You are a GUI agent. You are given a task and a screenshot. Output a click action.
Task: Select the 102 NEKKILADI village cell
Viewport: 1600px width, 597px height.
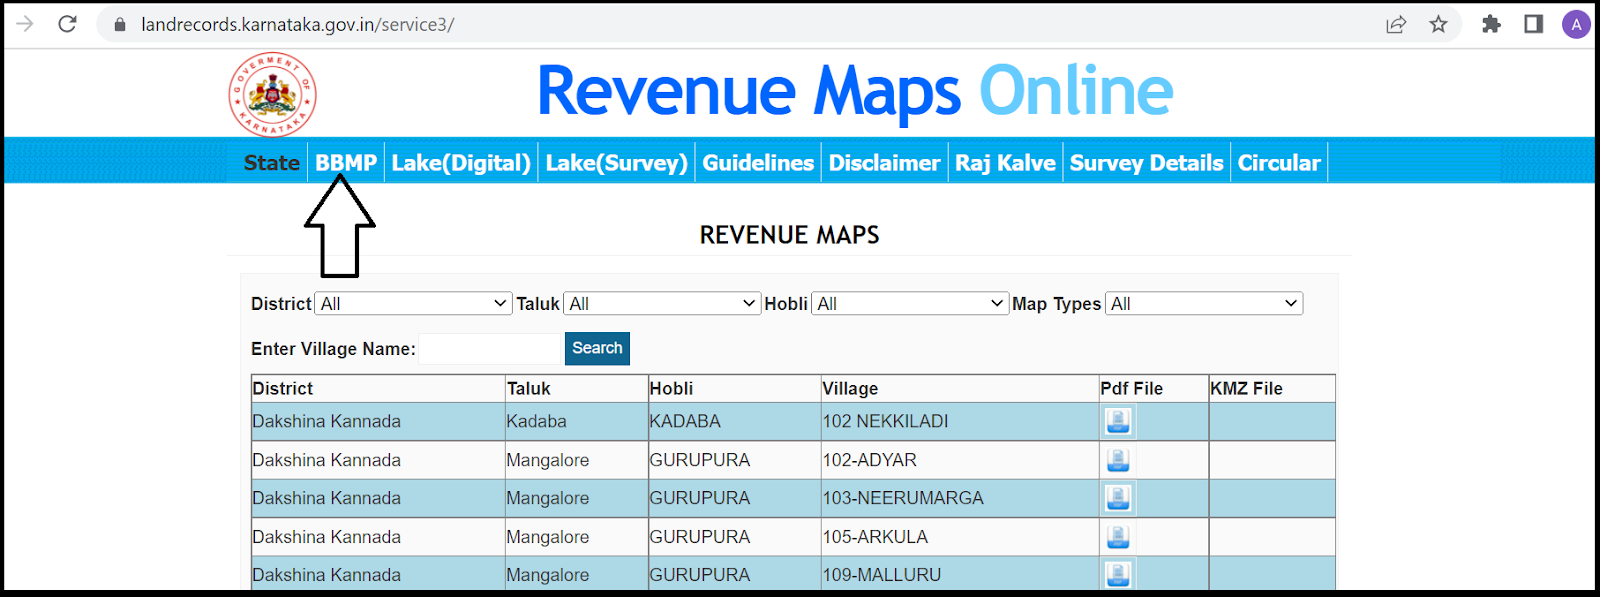click(x=960, y=422)
